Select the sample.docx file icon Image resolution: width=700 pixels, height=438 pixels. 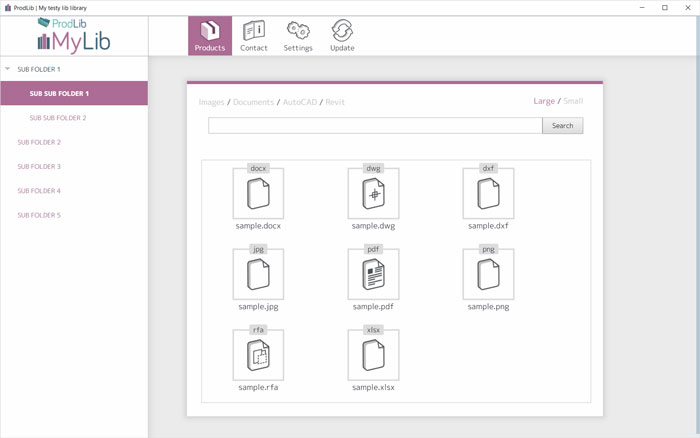click(x=258, y=193)
